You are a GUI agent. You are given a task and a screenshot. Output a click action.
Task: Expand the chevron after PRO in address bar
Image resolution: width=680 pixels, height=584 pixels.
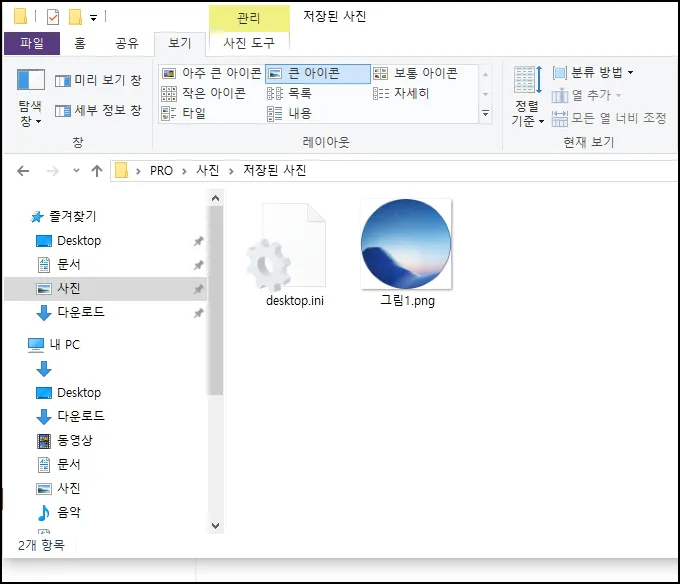point(184,171)
